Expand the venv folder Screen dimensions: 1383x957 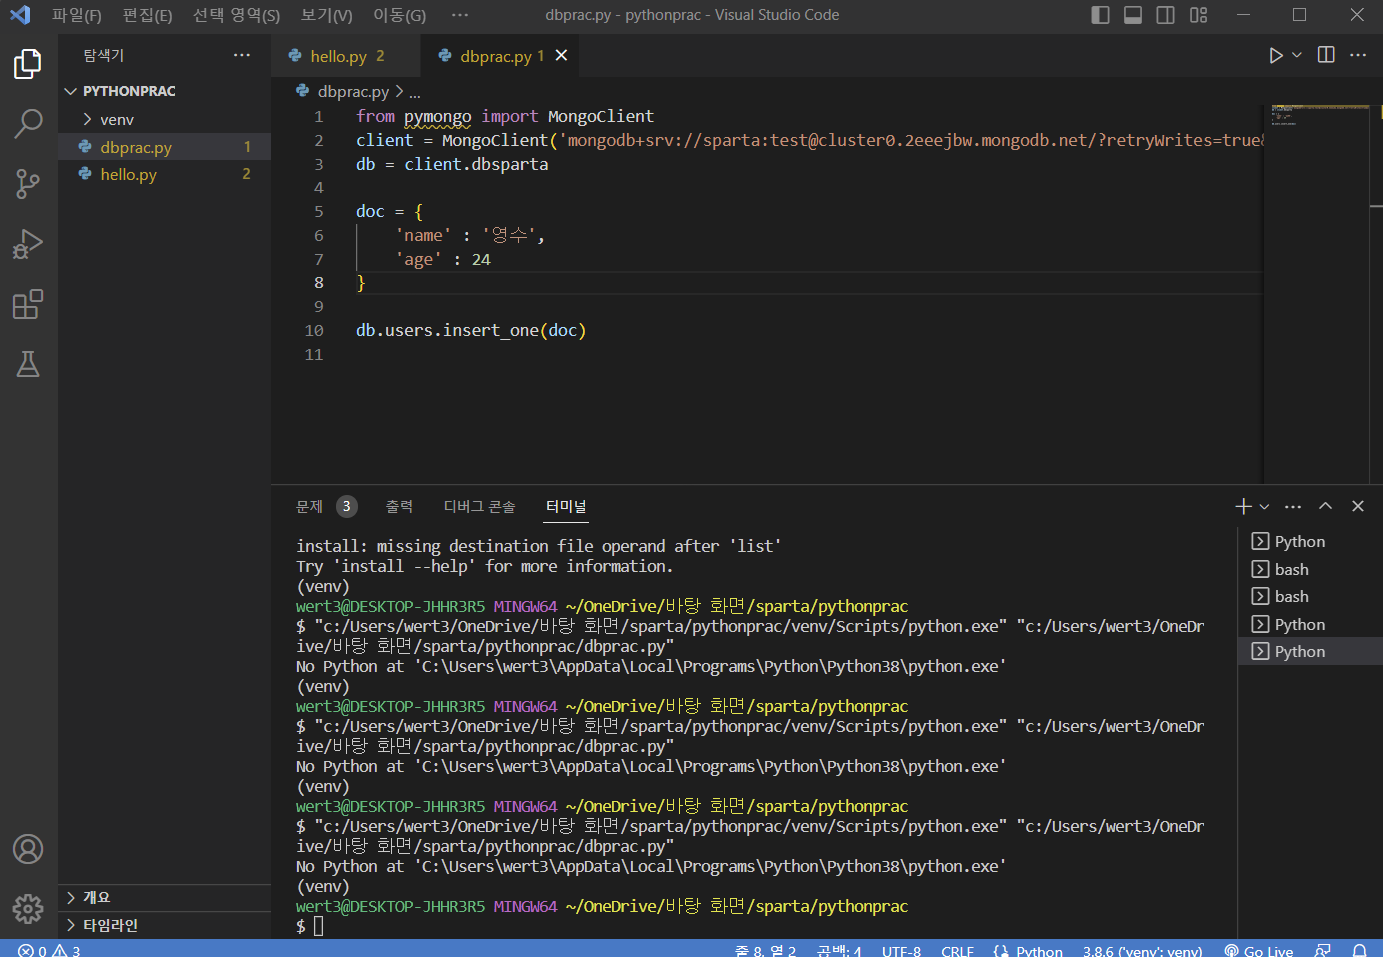tap(164, 119)
